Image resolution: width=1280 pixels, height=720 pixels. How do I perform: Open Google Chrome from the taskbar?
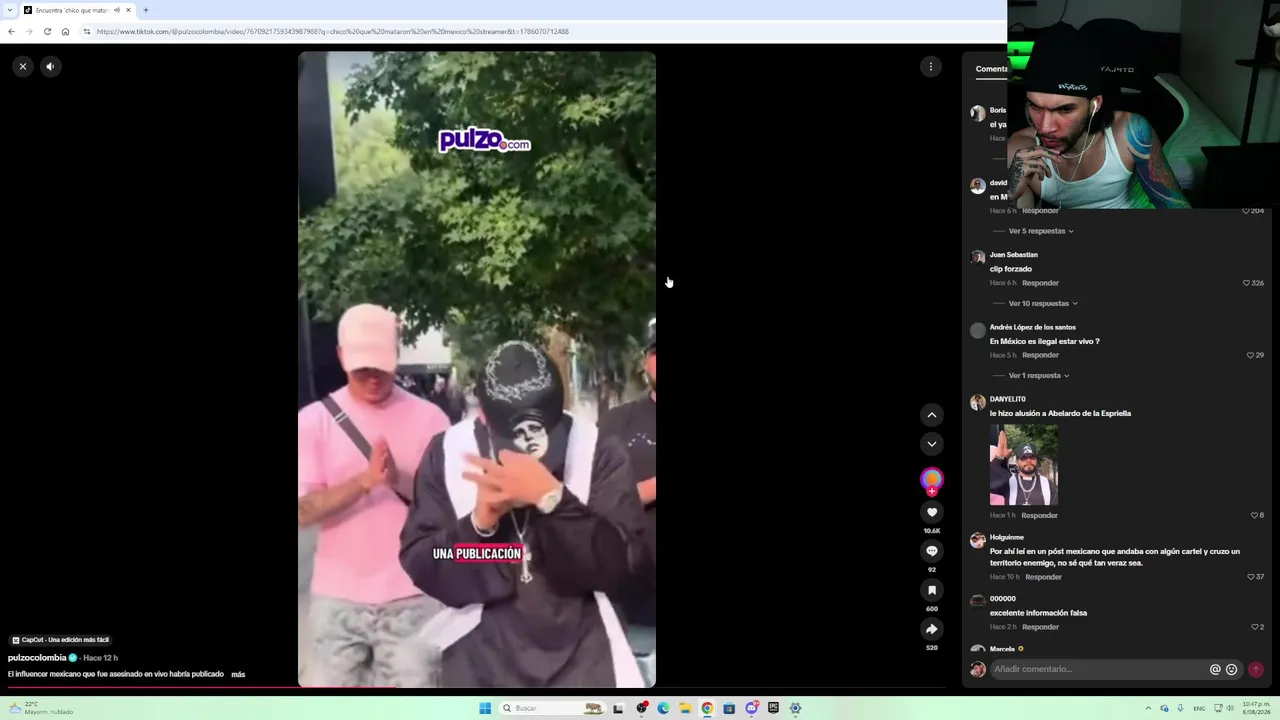[707, 708]
